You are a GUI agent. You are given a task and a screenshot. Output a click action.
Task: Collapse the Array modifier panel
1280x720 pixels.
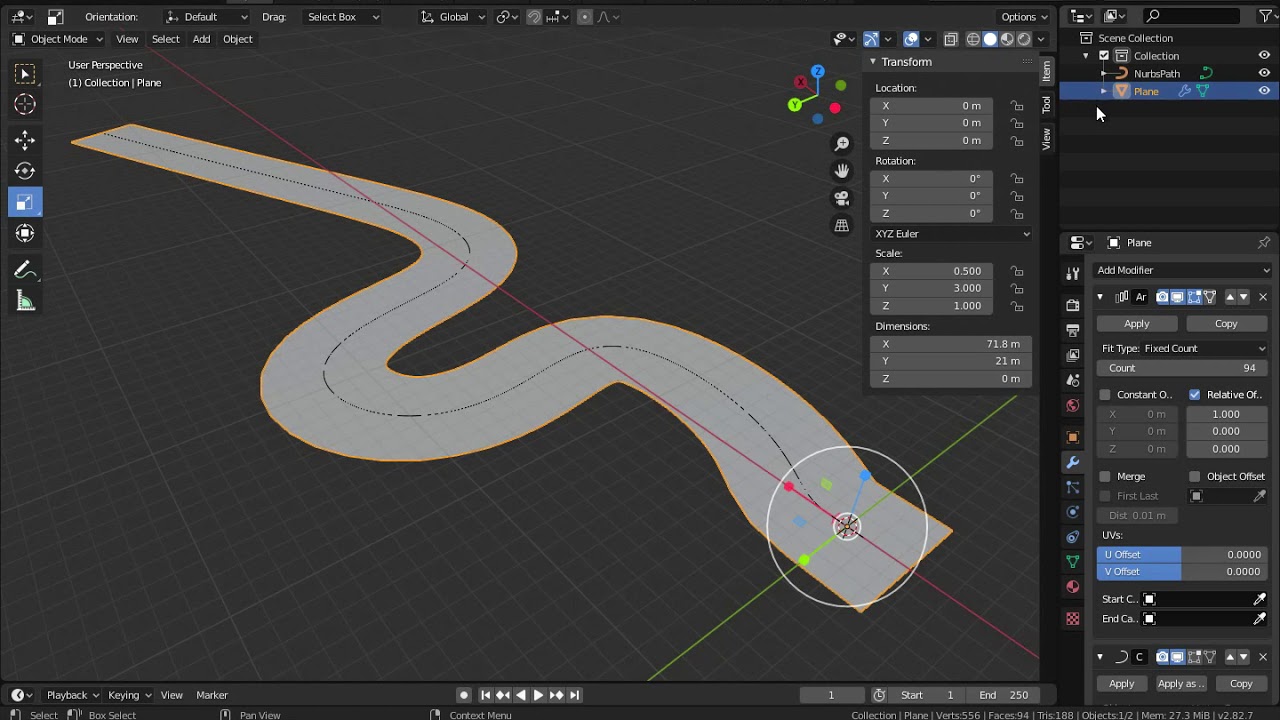[1100, 297]
